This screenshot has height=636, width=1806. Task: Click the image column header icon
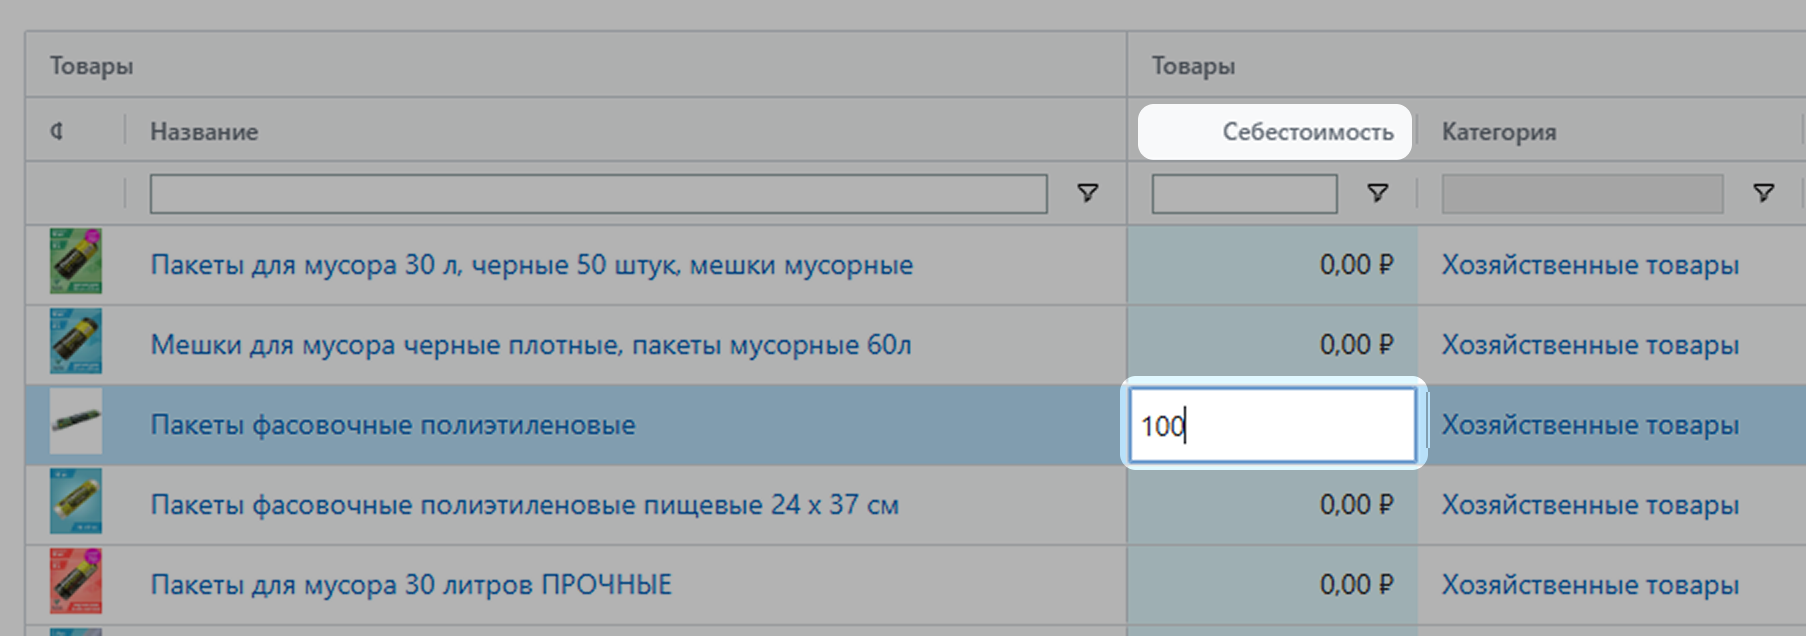point(57,131)
